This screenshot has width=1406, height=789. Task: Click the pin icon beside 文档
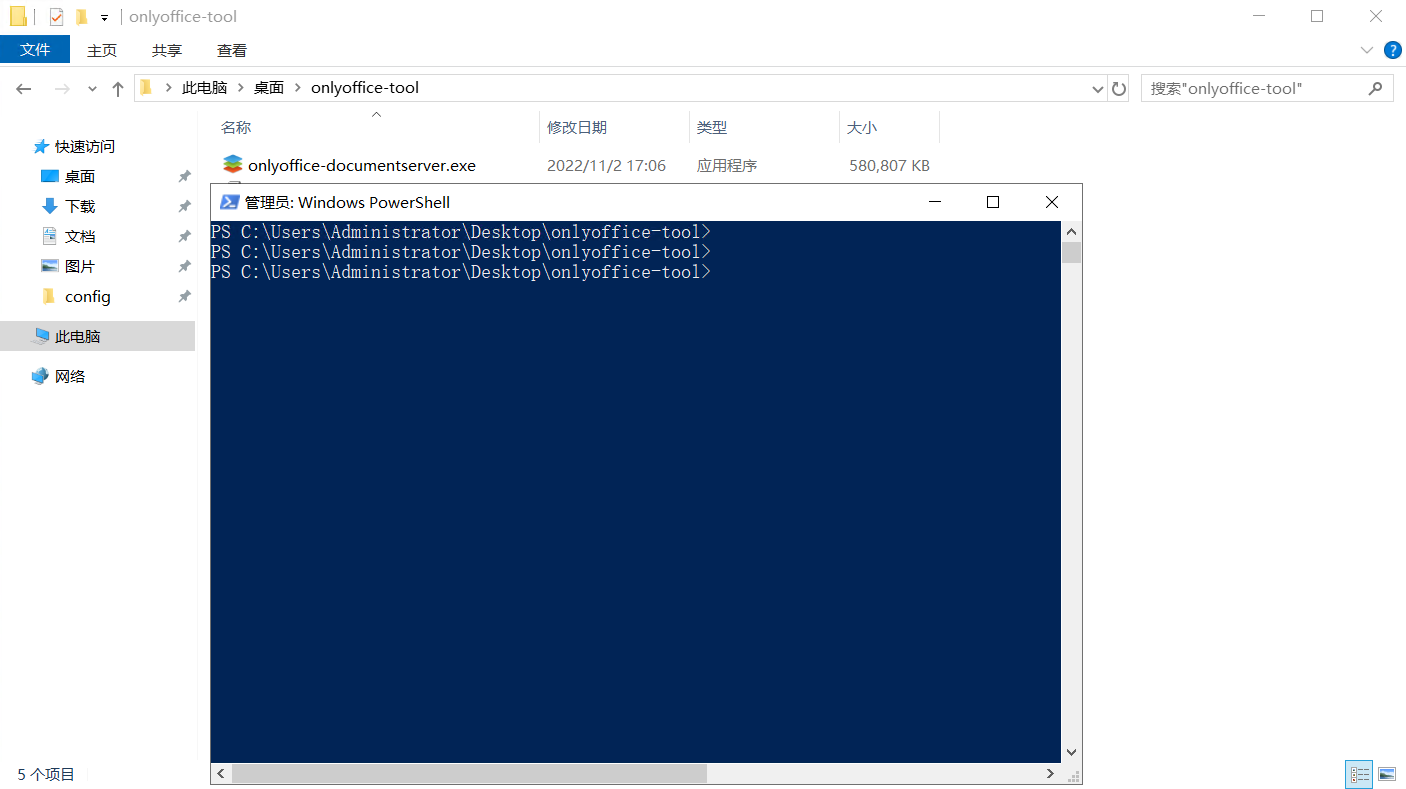point(184,237)
